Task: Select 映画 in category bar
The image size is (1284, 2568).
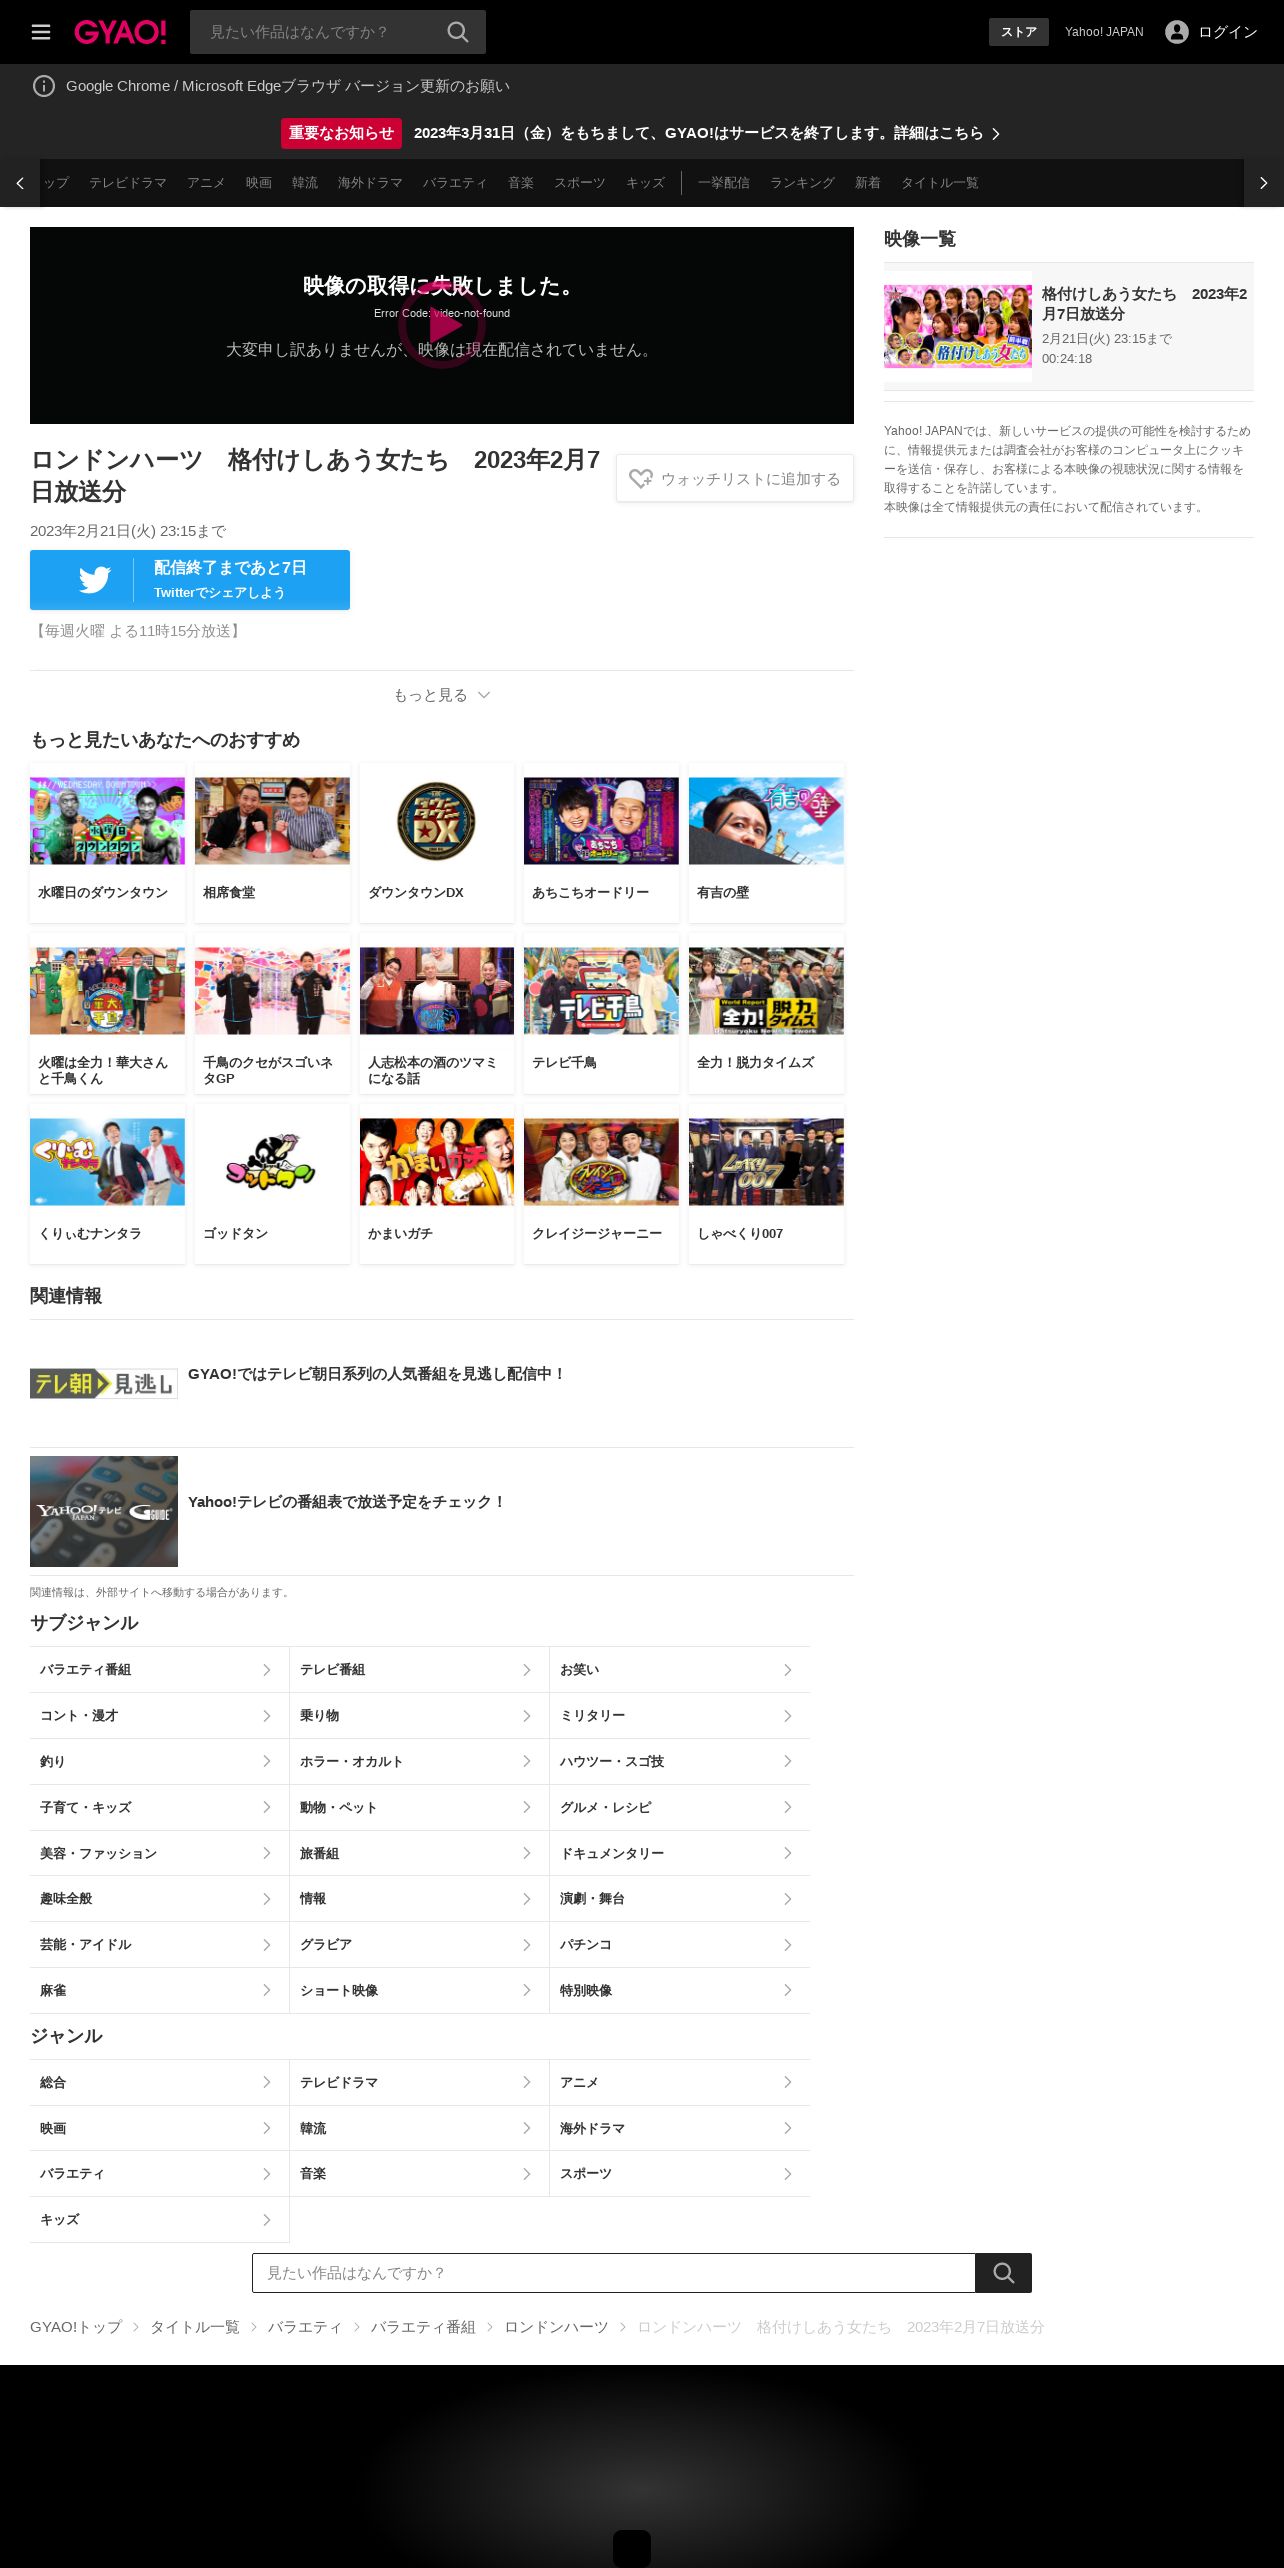Action: [x=259, y=183]
